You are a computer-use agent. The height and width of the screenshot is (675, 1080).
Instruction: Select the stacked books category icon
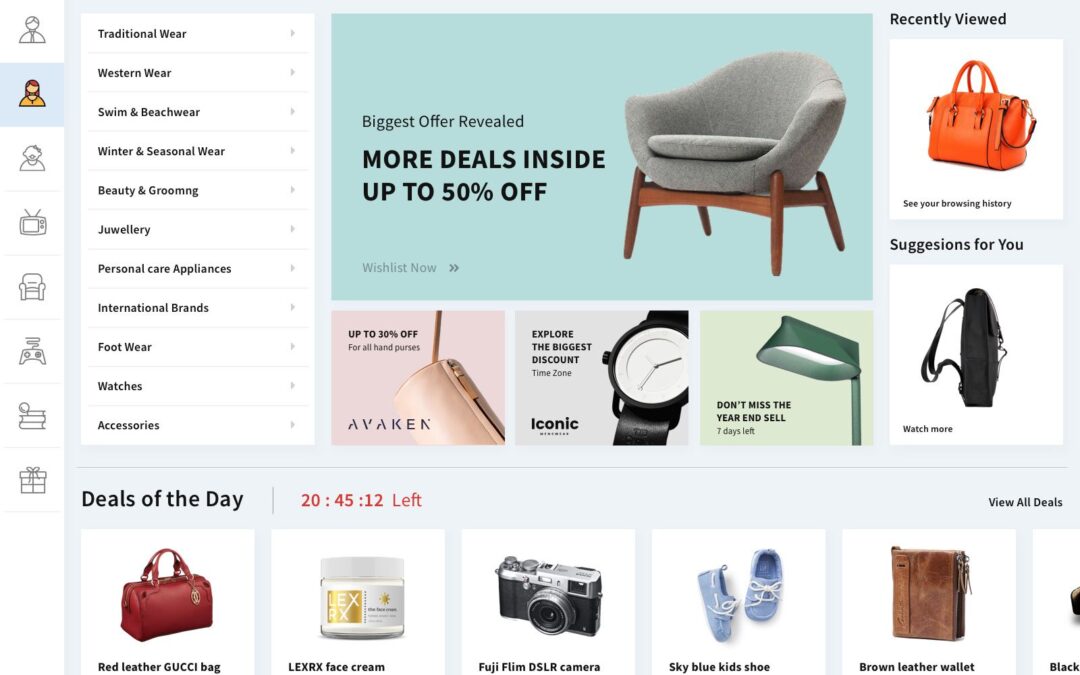tap(32, 415)
